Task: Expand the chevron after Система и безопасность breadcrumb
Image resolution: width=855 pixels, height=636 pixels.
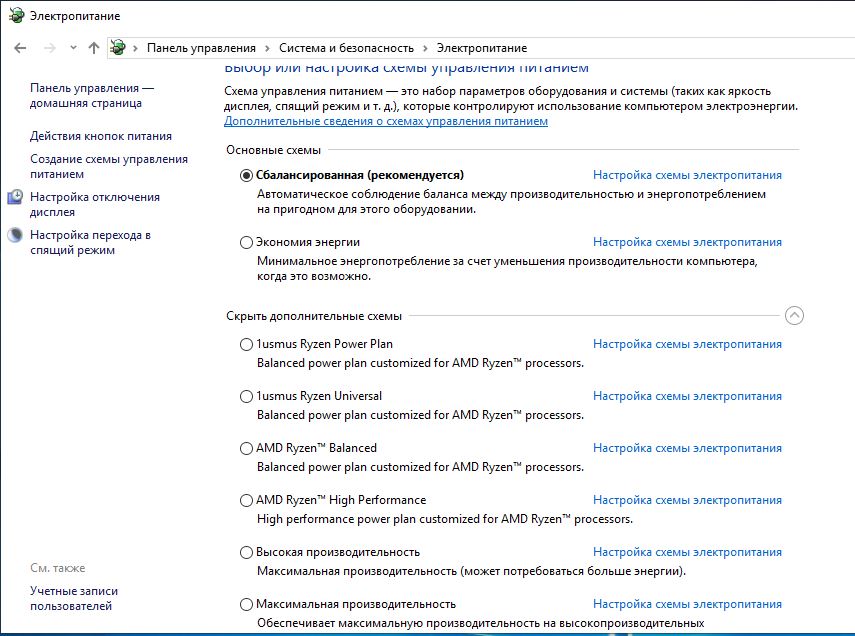Action: point(425,48)
